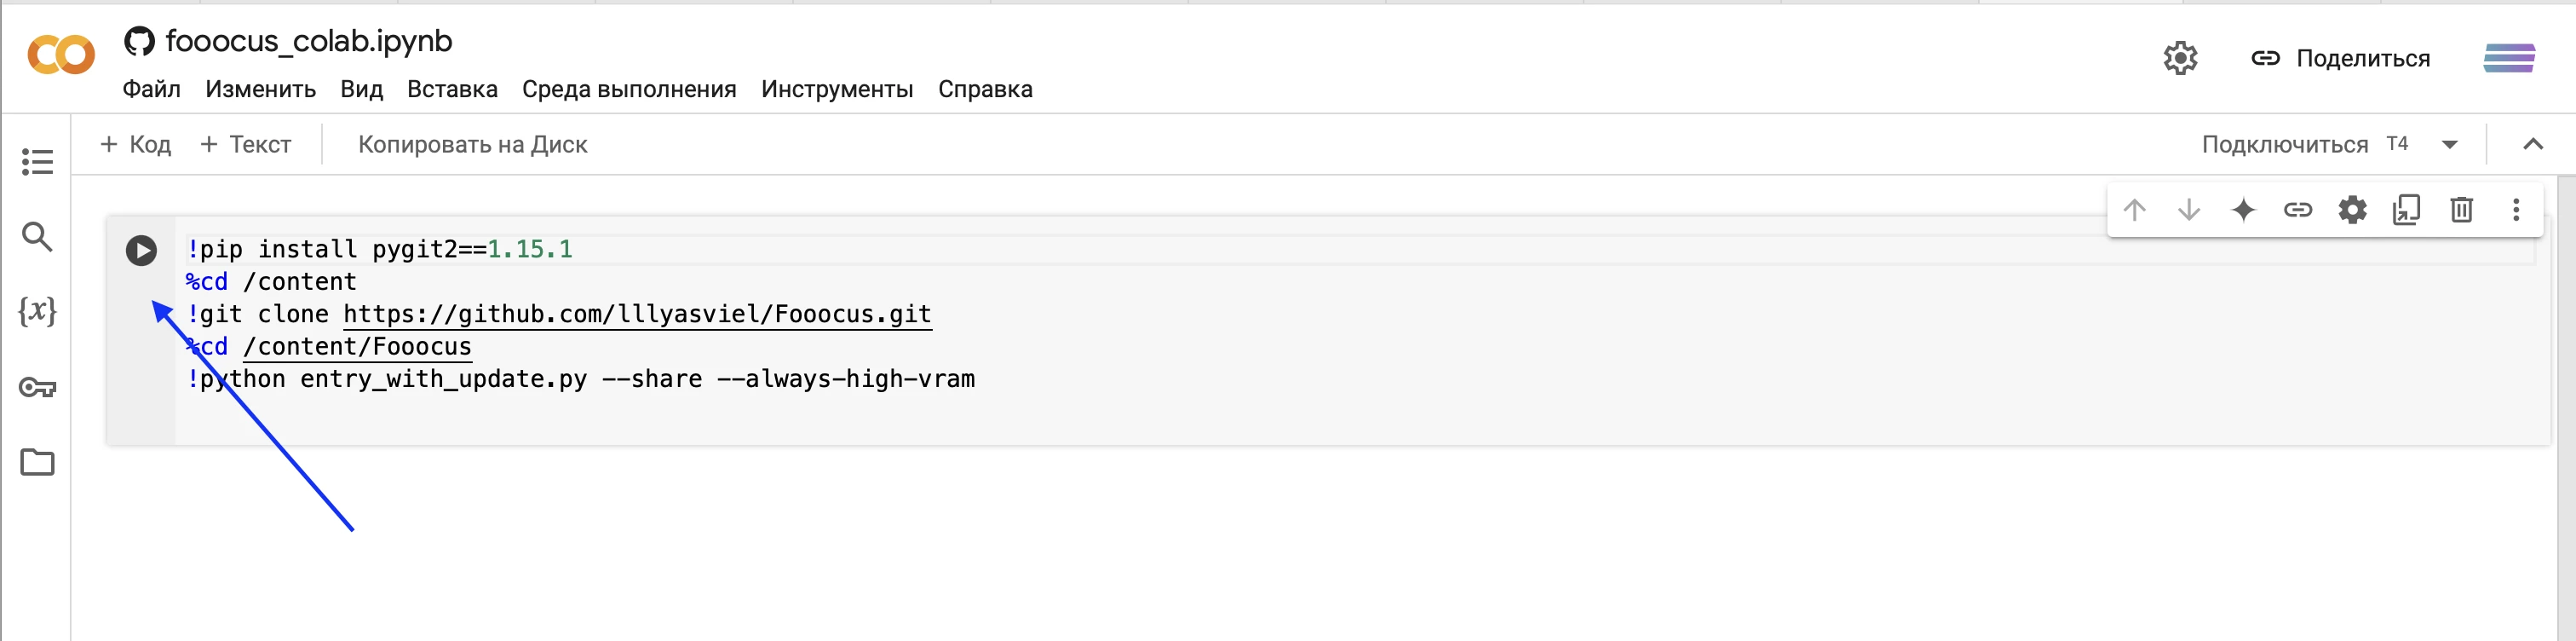The width and height of the screenshot is (2576, 641).
Task: Move cell down with arrow
Action: [2189, 210]
